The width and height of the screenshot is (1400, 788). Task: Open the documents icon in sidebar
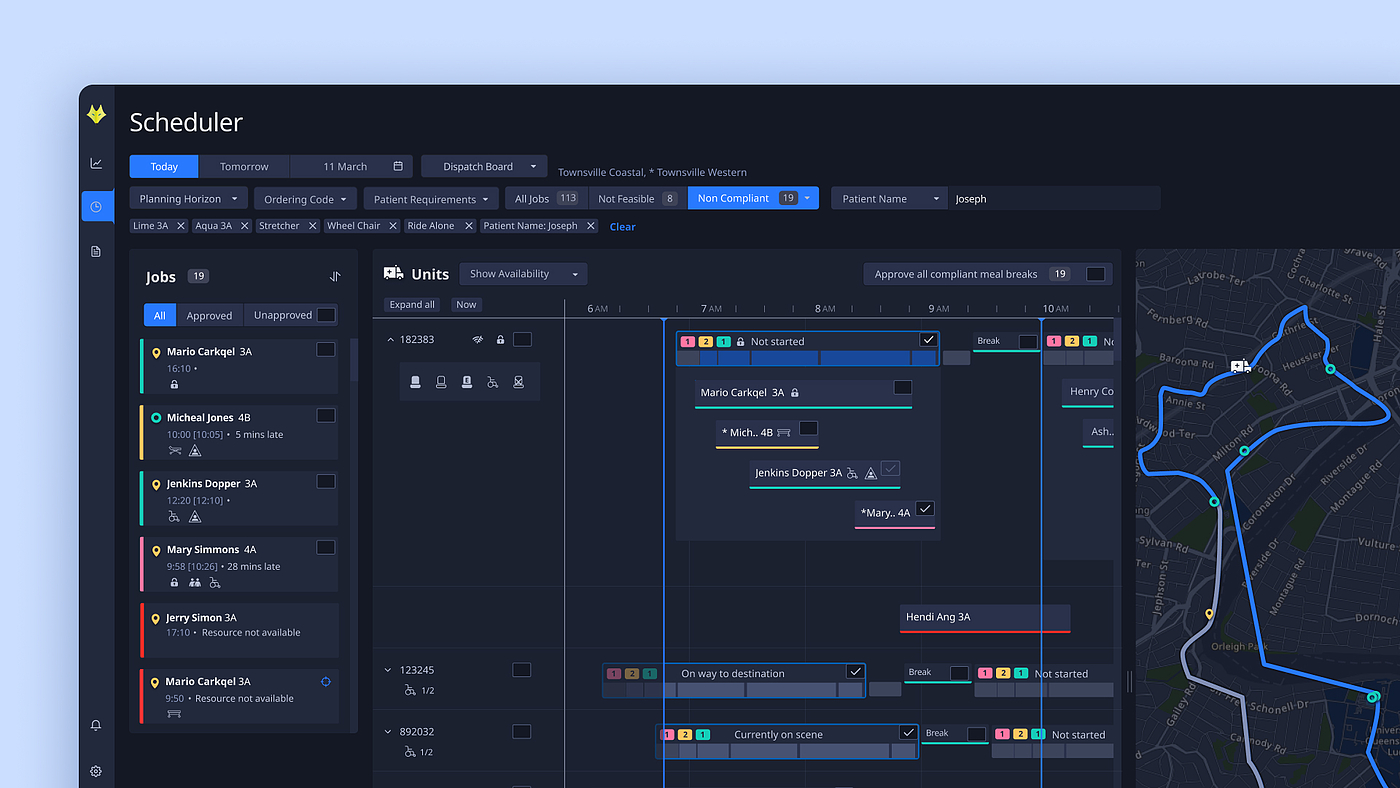point(96,251)
